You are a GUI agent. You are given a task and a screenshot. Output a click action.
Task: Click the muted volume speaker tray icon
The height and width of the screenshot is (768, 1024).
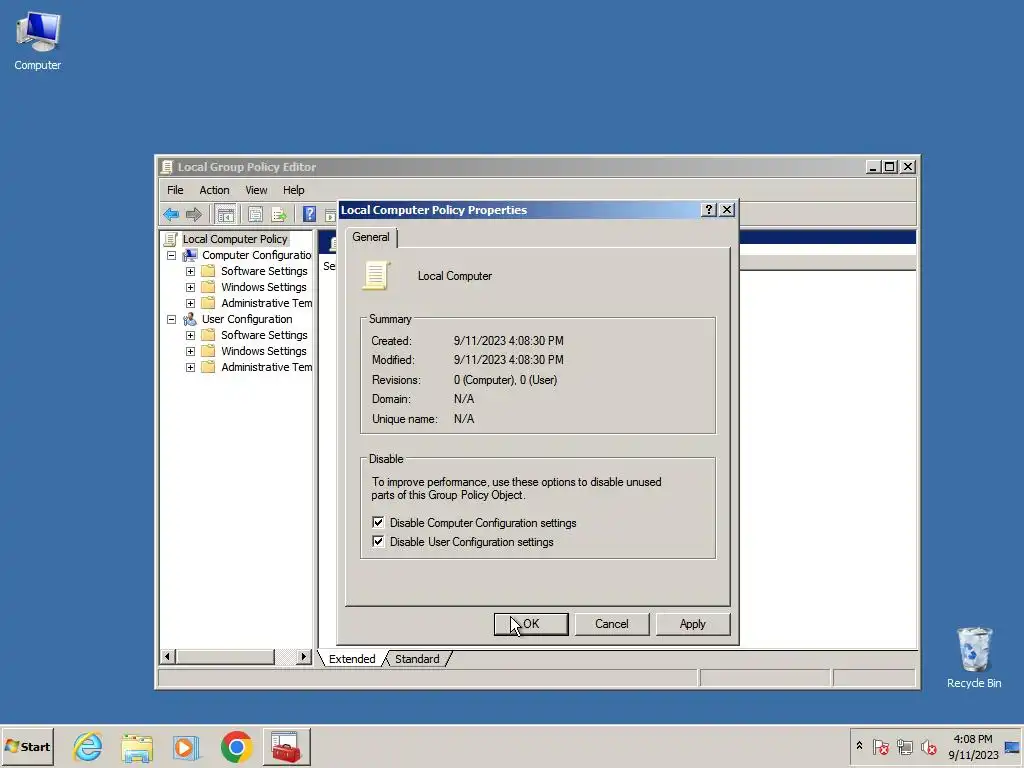928,746
